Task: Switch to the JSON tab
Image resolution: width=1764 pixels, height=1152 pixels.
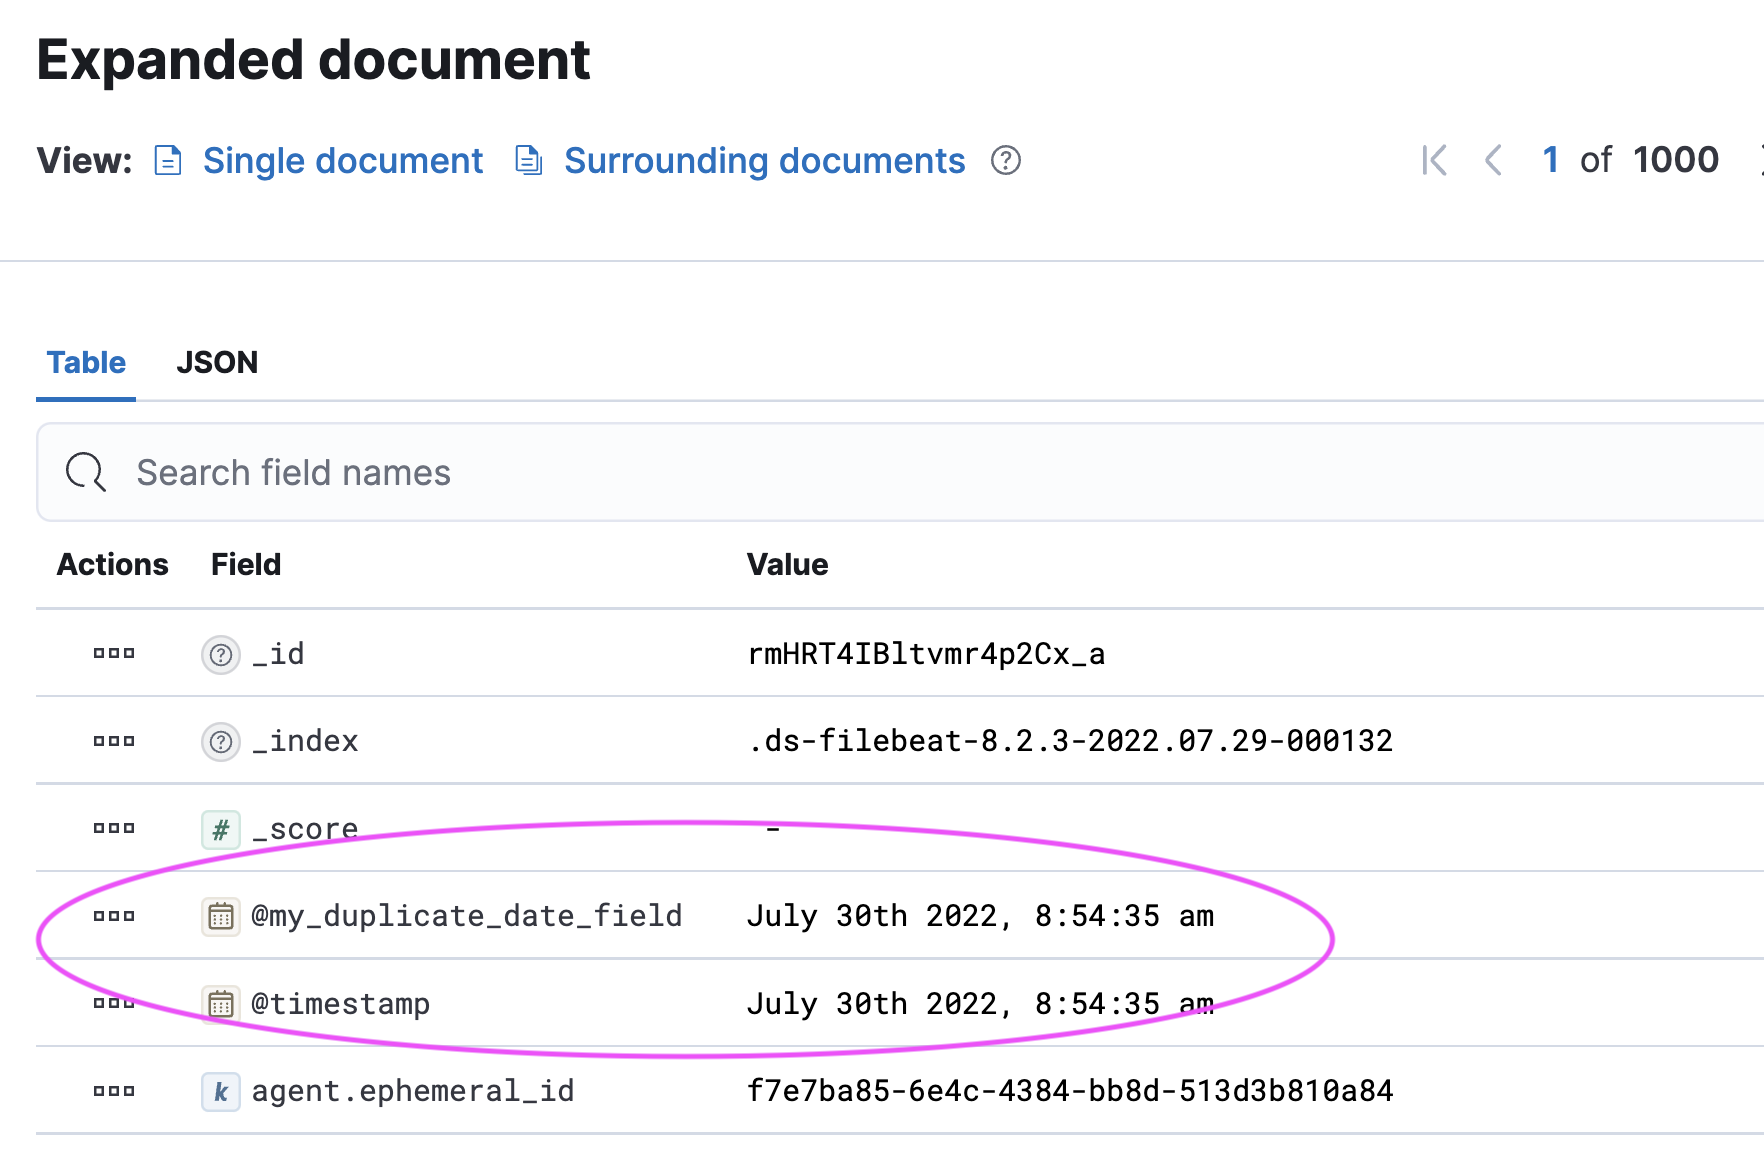Action: 217,362
